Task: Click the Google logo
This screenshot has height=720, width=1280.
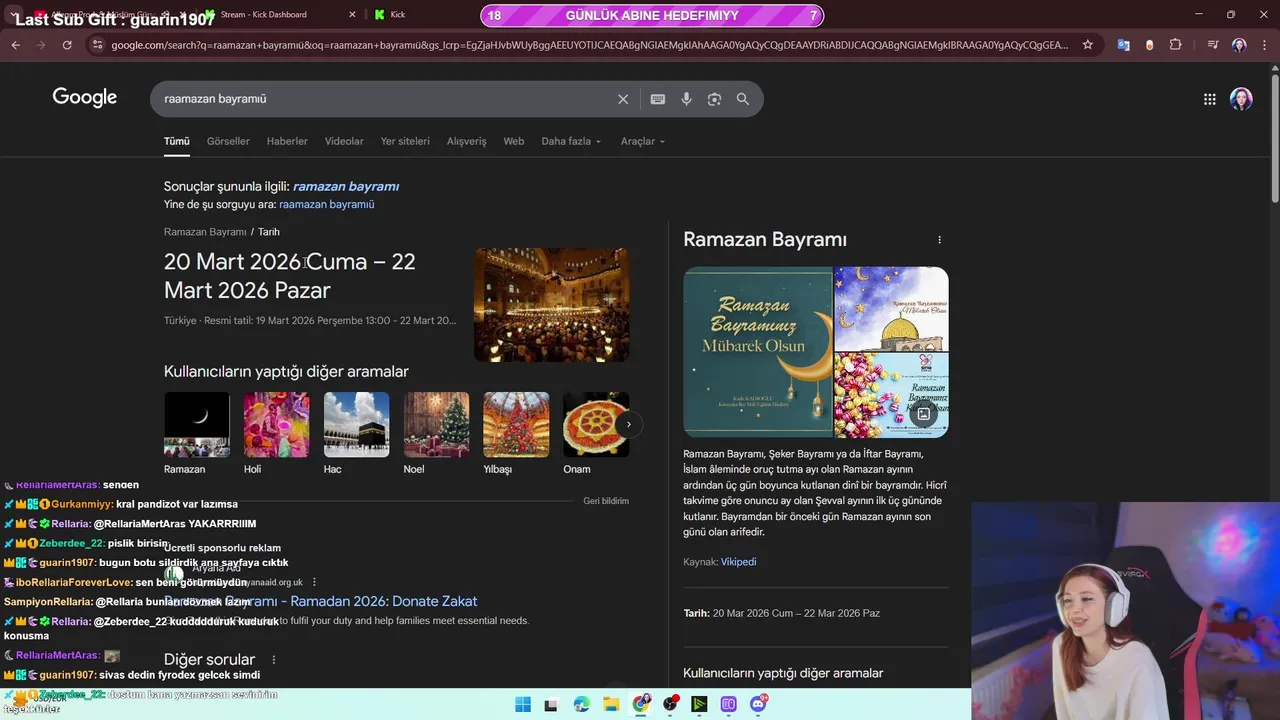Action: [x=85, y=97]
